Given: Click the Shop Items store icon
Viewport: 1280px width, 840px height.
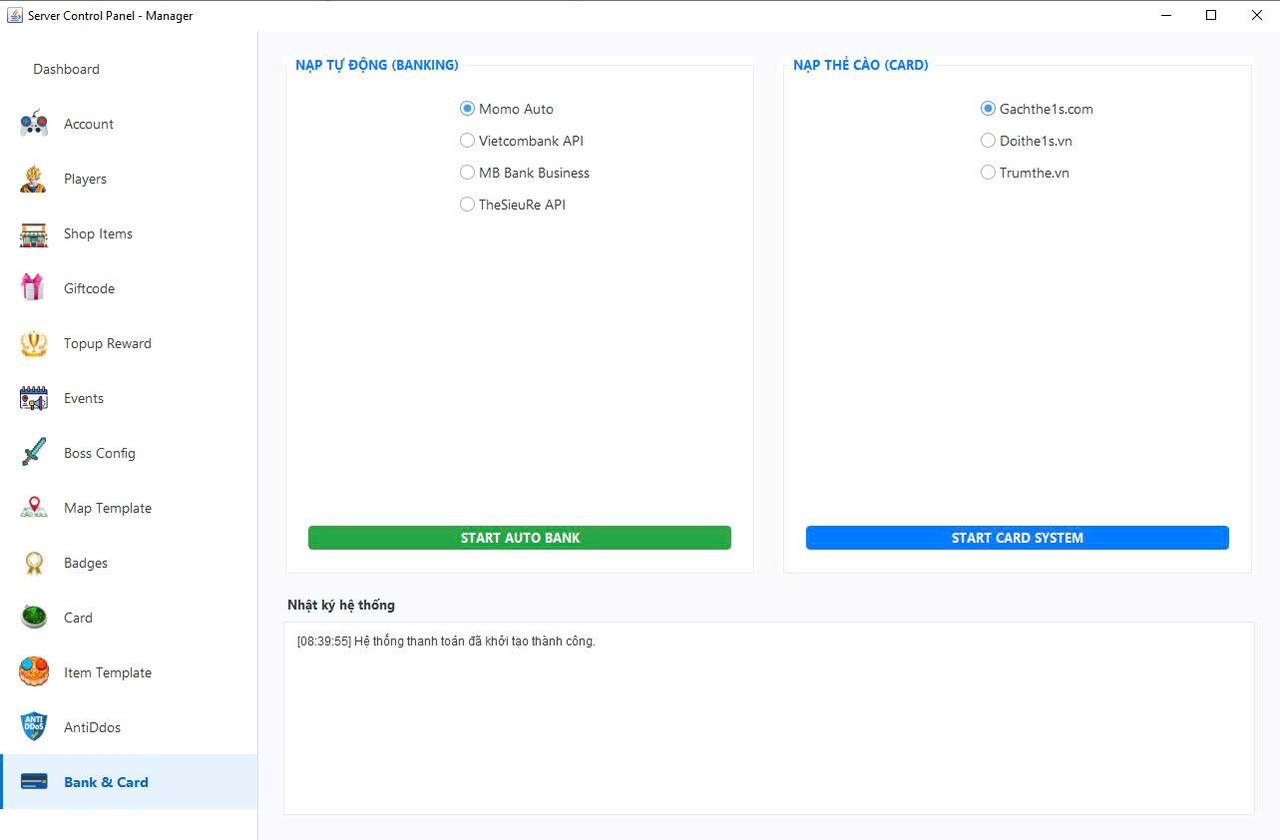Looking at the screenshot, I should point(34,234).
